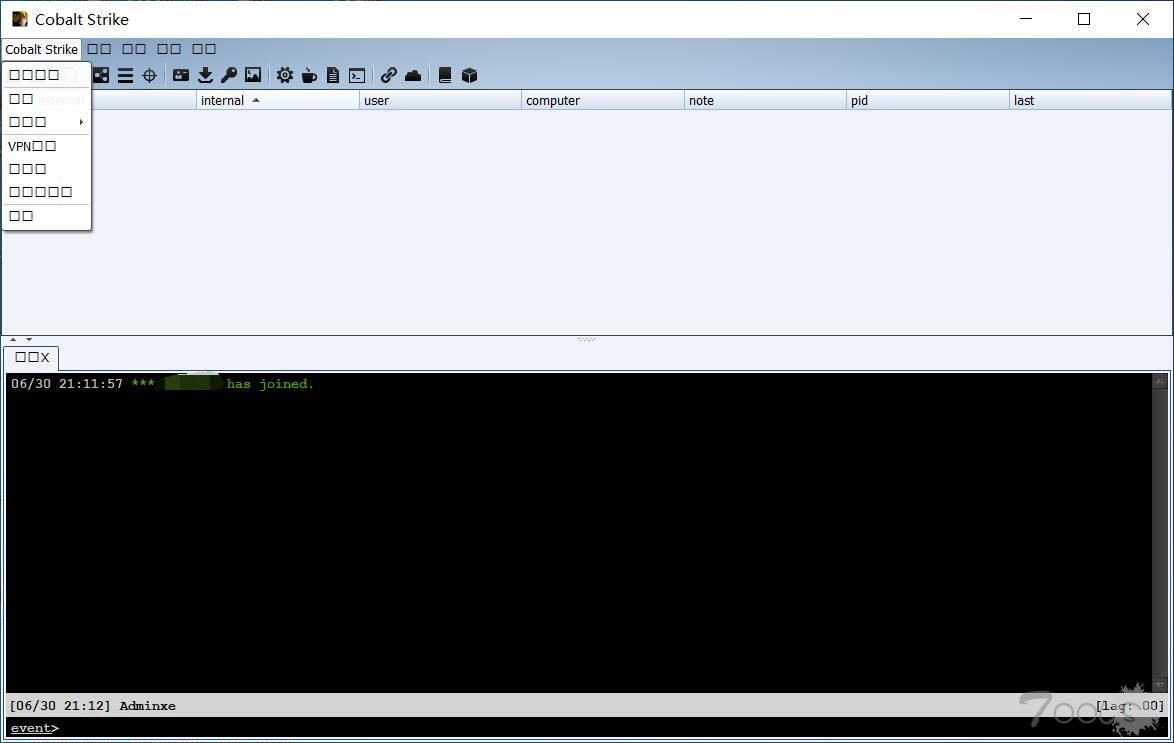The height and width of the screenshot is (743, 1174).
Task: View keystrokes via the key icon
Action: (x=229, y=76)
